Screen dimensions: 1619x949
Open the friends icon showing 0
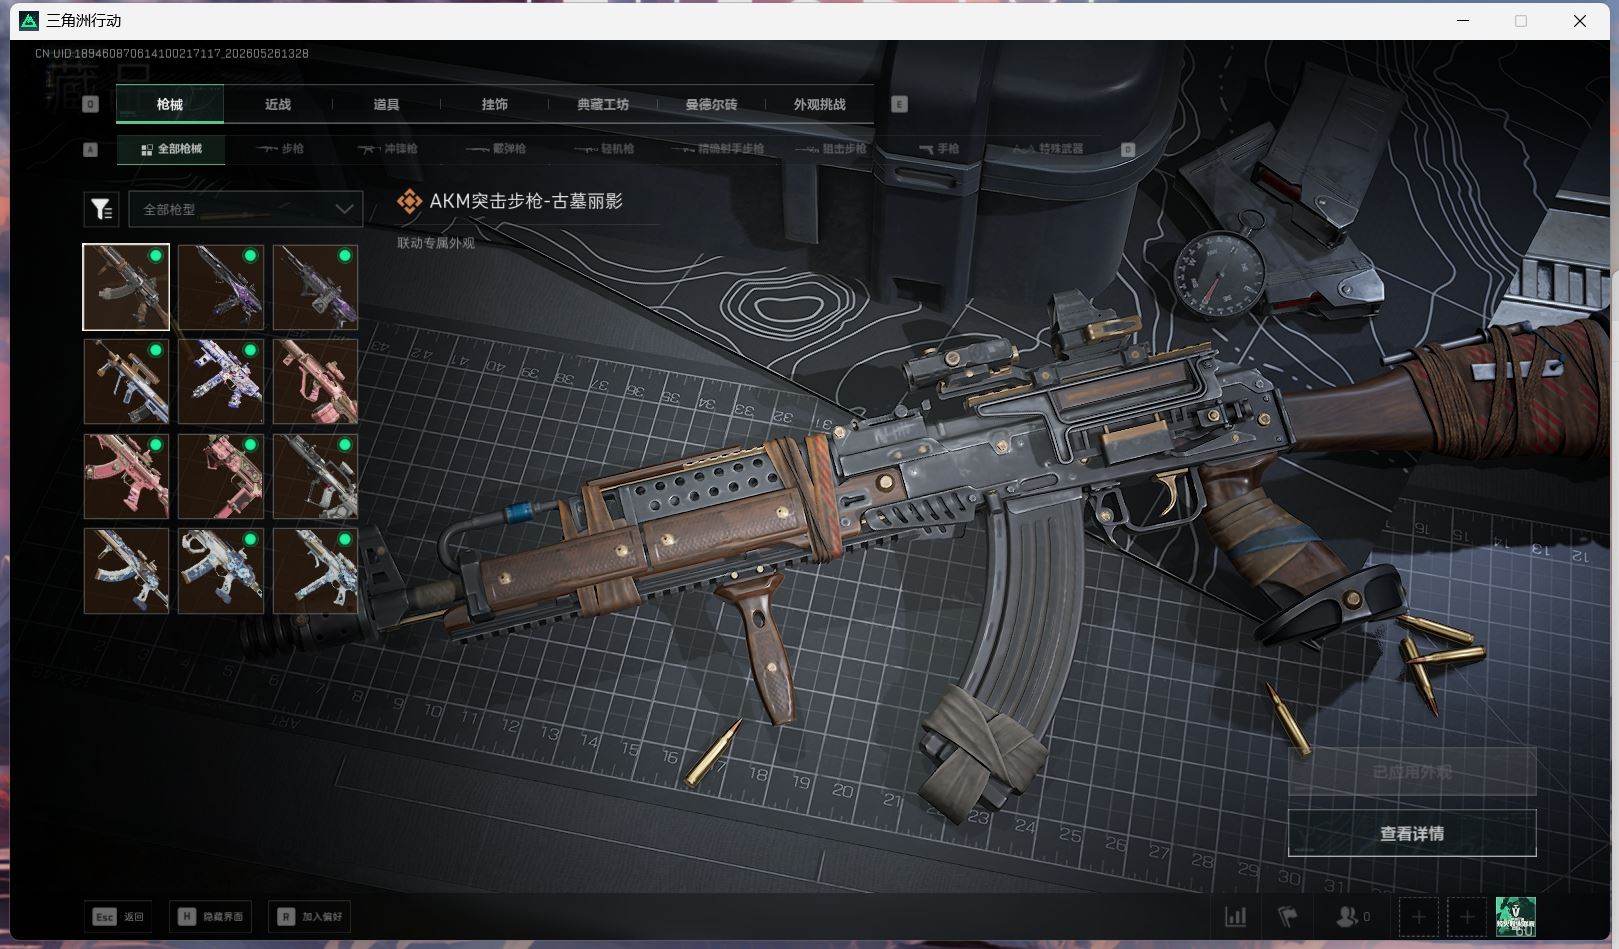(x=1354, y=916)
